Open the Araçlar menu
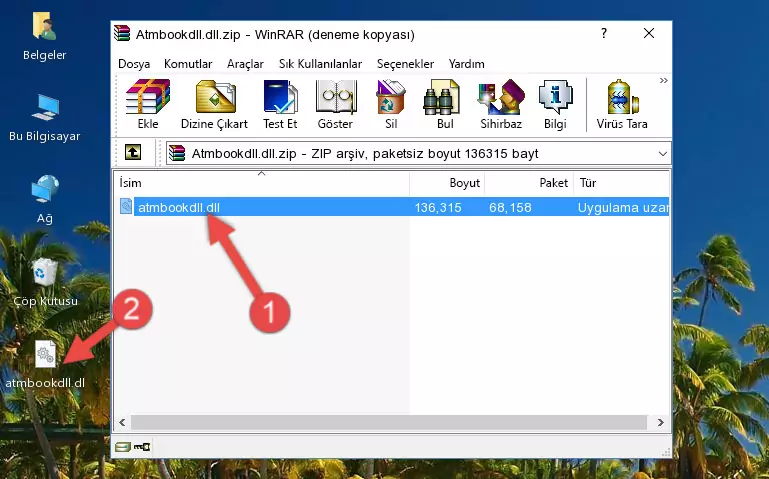 click(245, 64)
